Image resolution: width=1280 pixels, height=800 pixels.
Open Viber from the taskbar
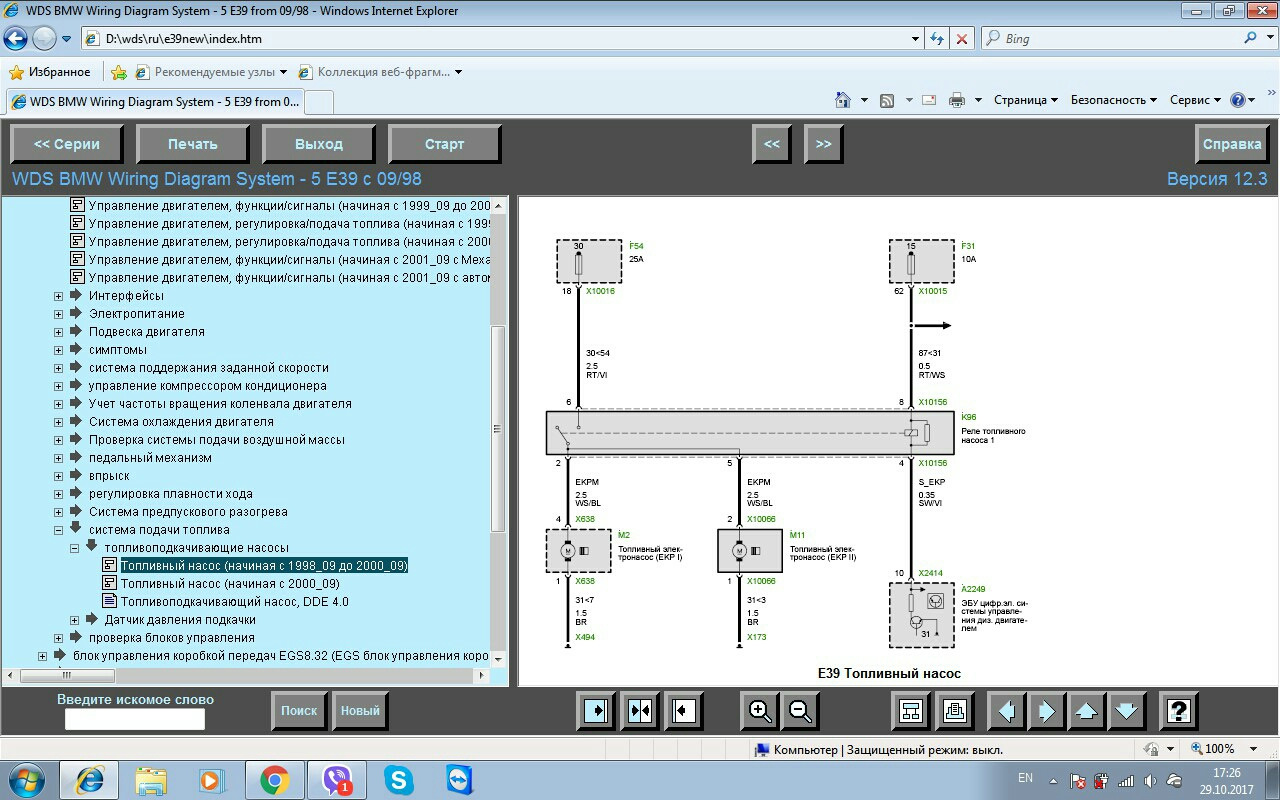pyautogui.click(x=337, y=780)
